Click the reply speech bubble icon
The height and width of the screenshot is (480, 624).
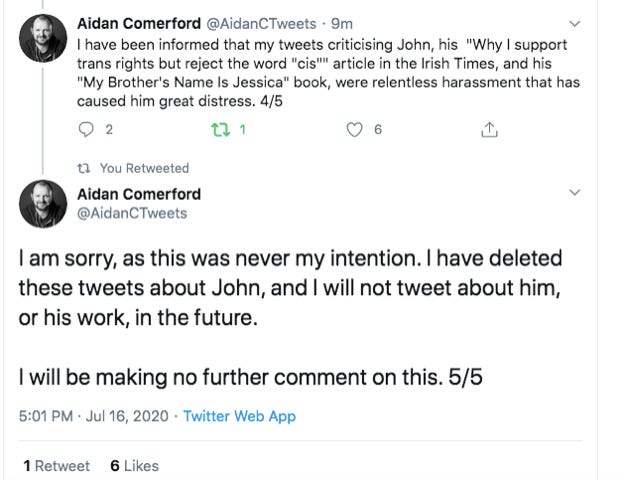tap(83, 129)
